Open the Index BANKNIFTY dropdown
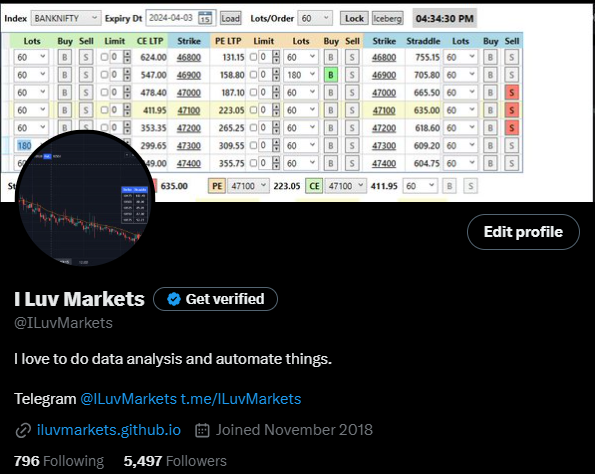The width and height of the screenshot is (595, 474). click(x=66, y=18)
